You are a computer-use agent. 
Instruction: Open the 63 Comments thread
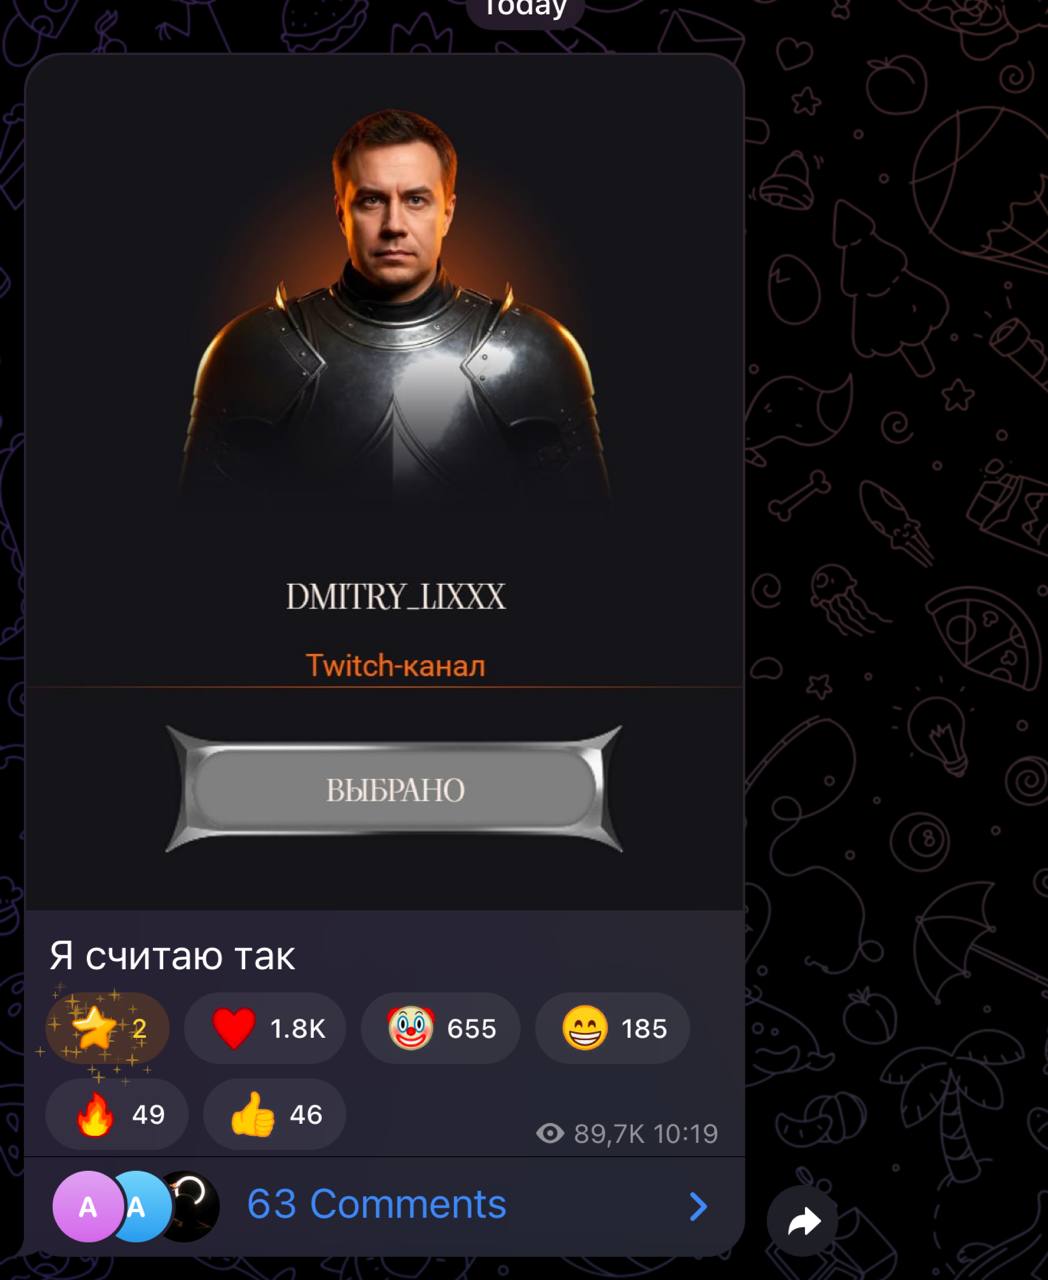[x=377, y=1204]
